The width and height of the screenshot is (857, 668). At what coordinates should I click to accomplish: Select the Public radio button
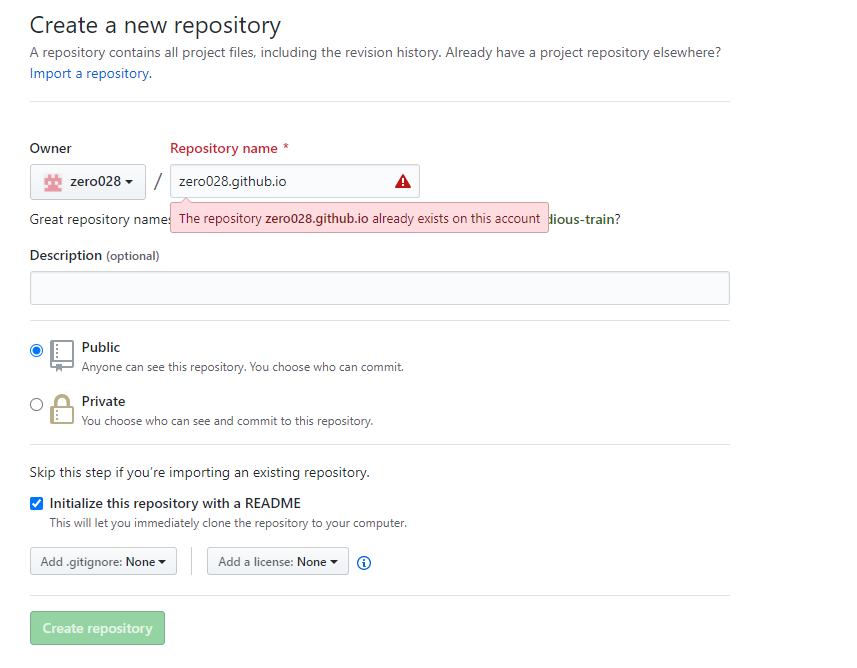[x=37, y=350]
